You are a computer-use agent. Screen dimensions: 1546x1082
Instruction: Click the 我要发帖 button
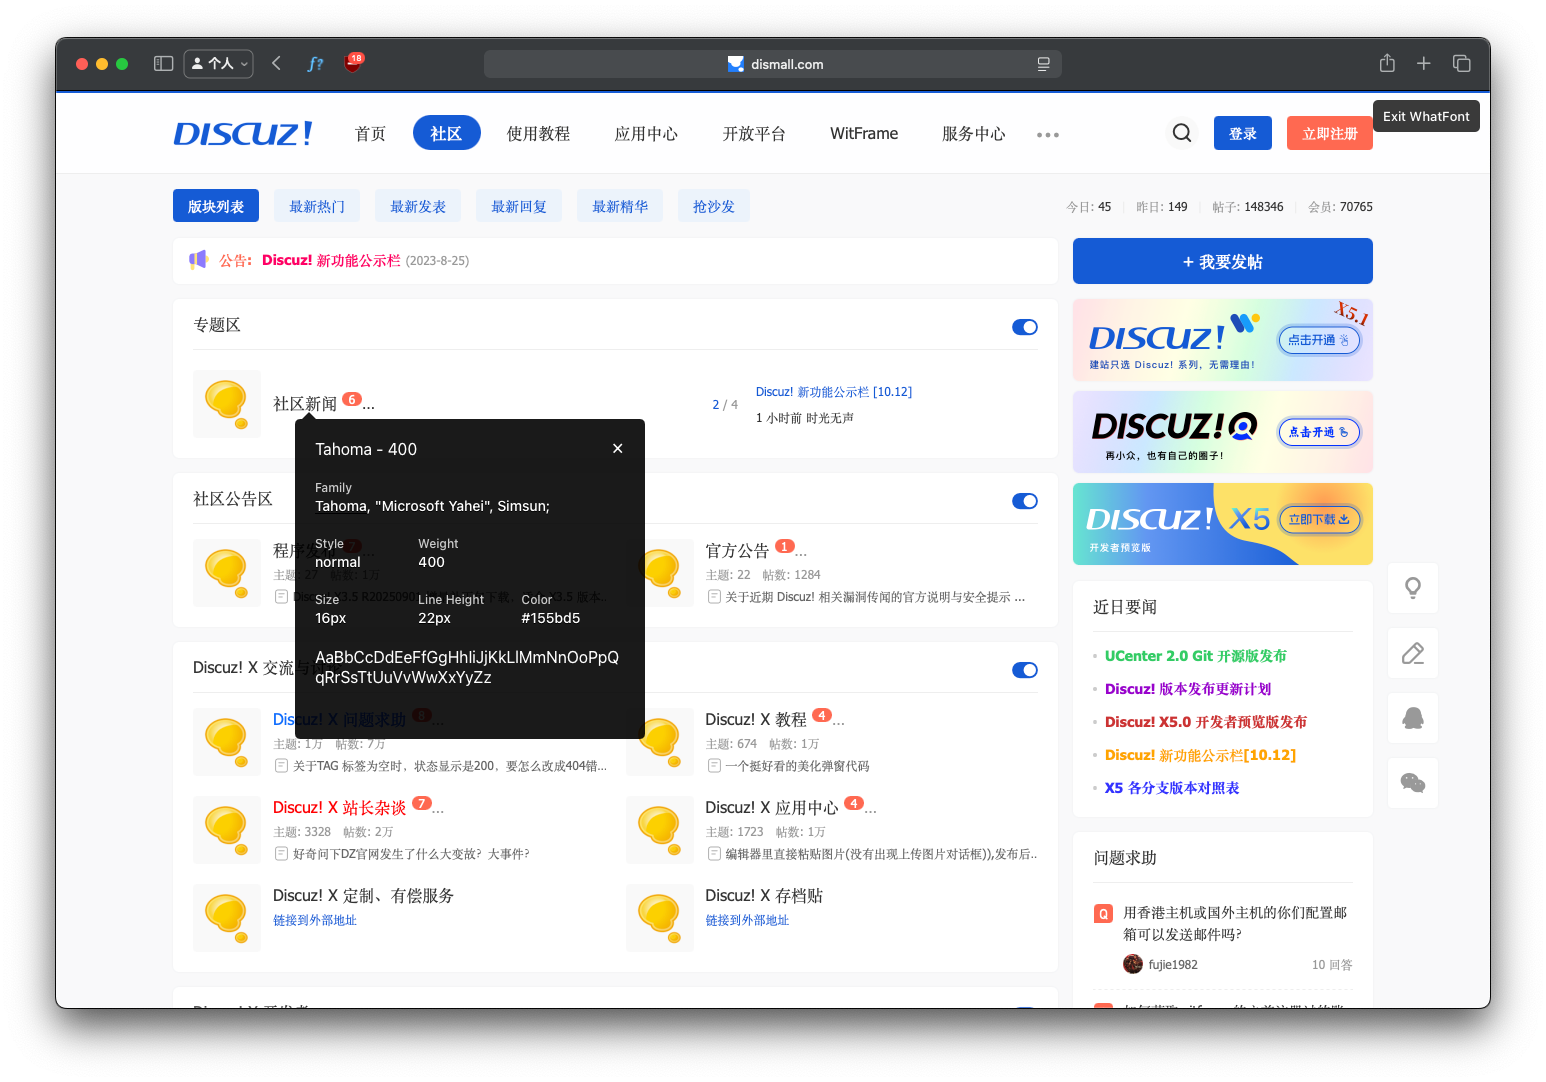click(1222, 262)
